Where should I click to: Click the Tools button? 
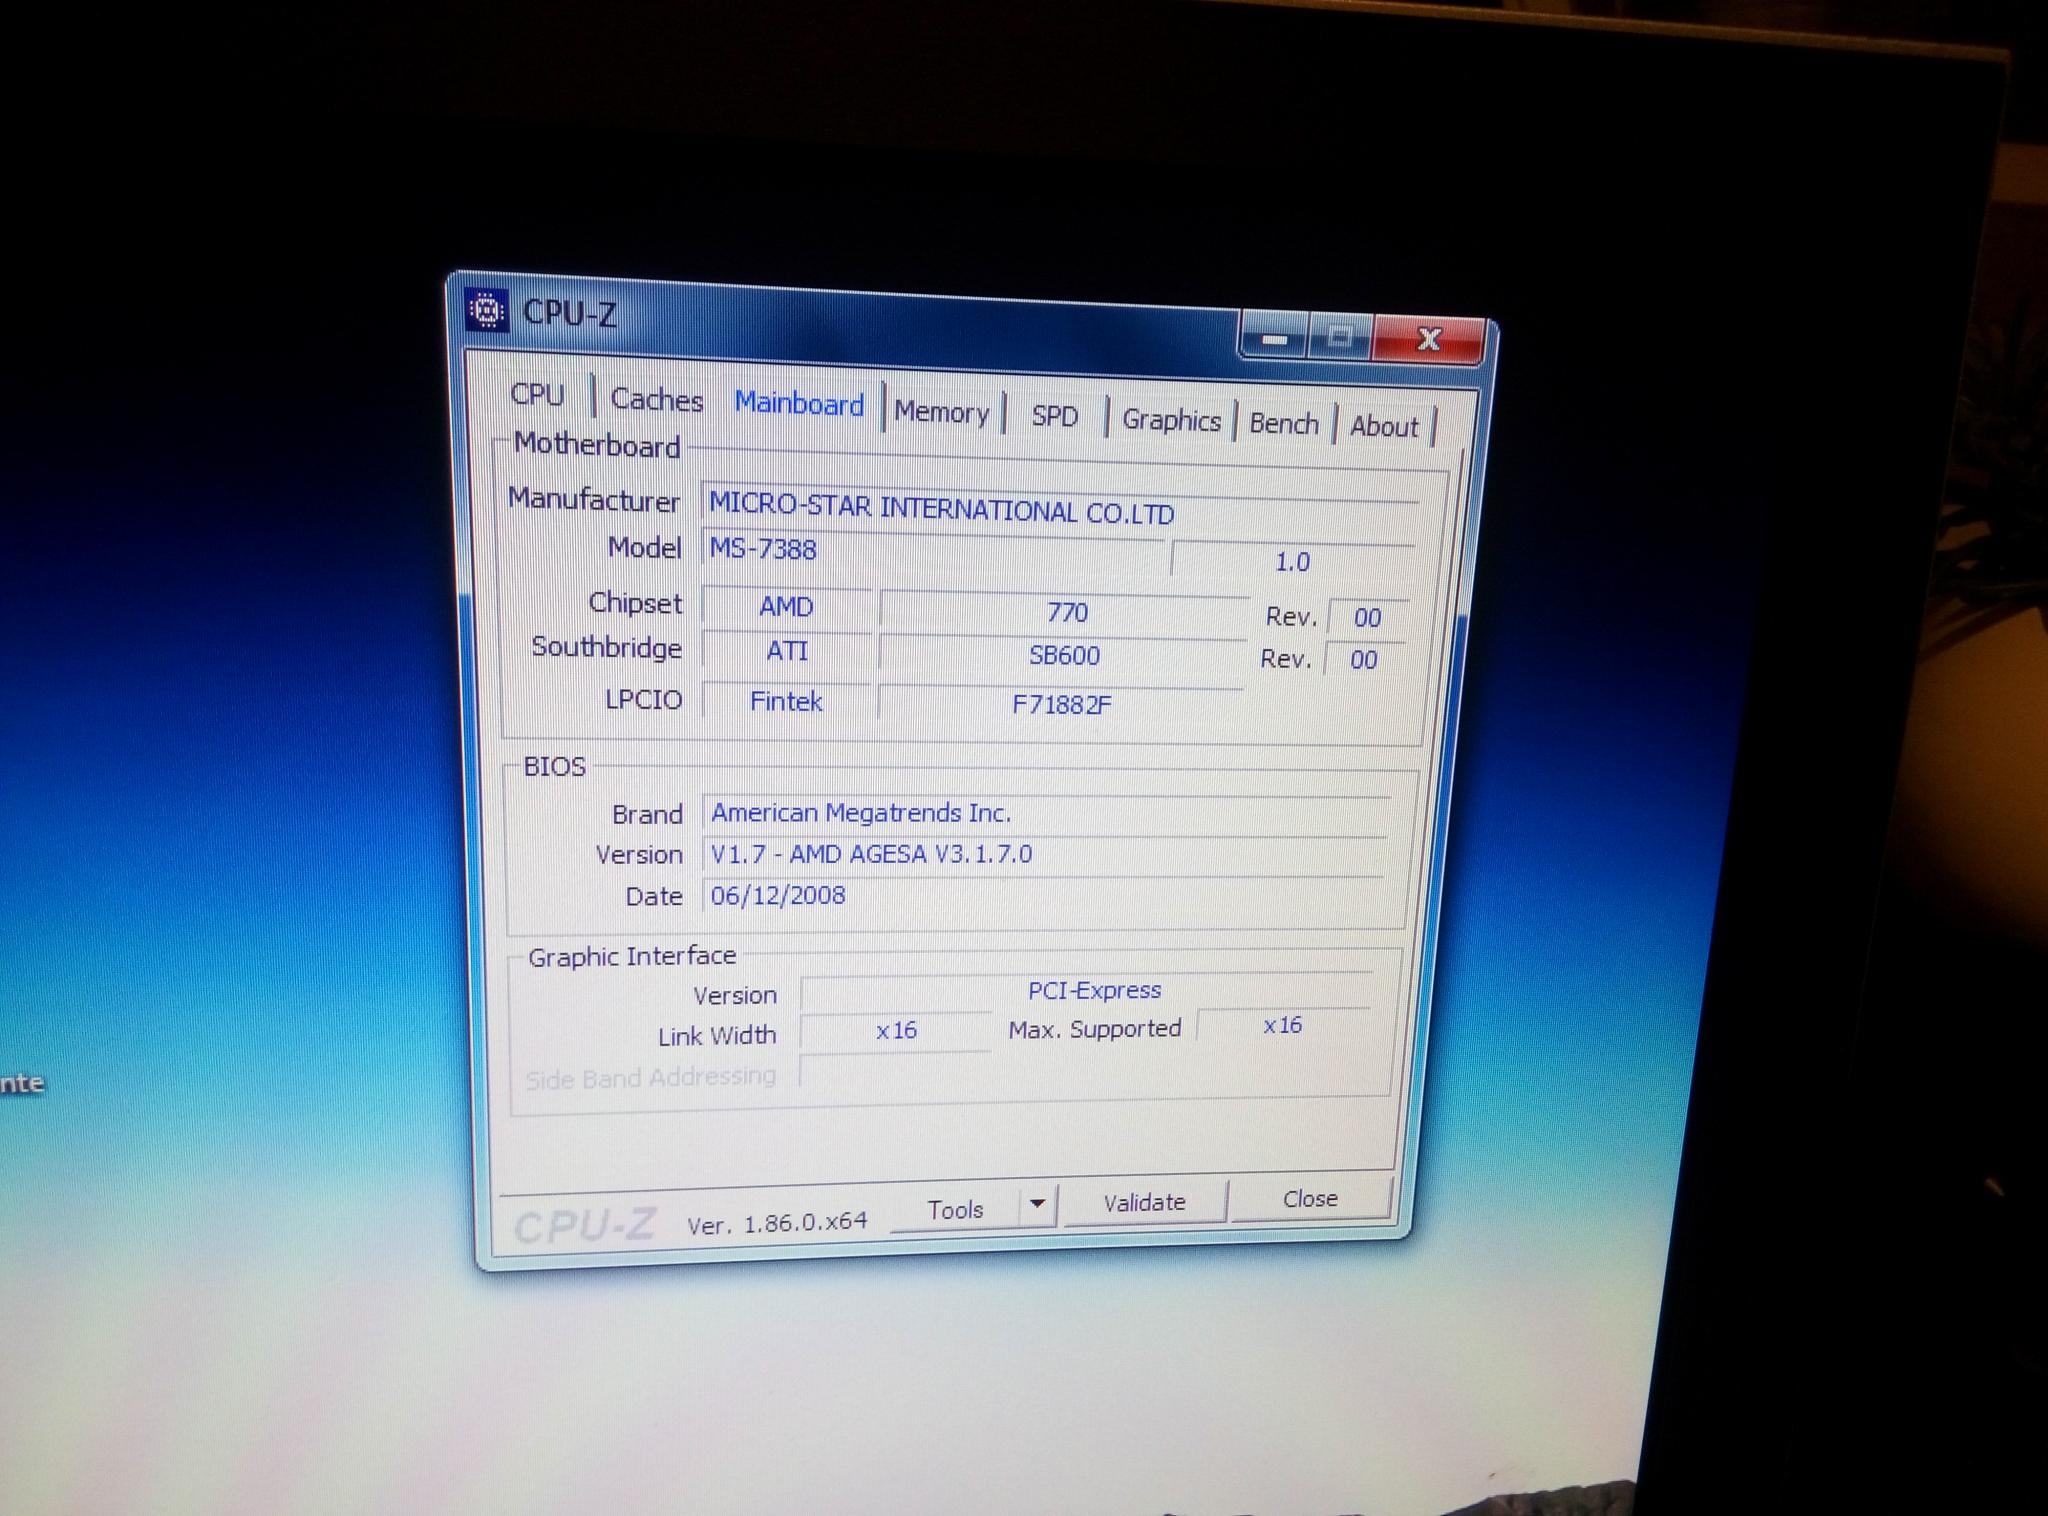pyautogui.click(x=955, y=1210)
